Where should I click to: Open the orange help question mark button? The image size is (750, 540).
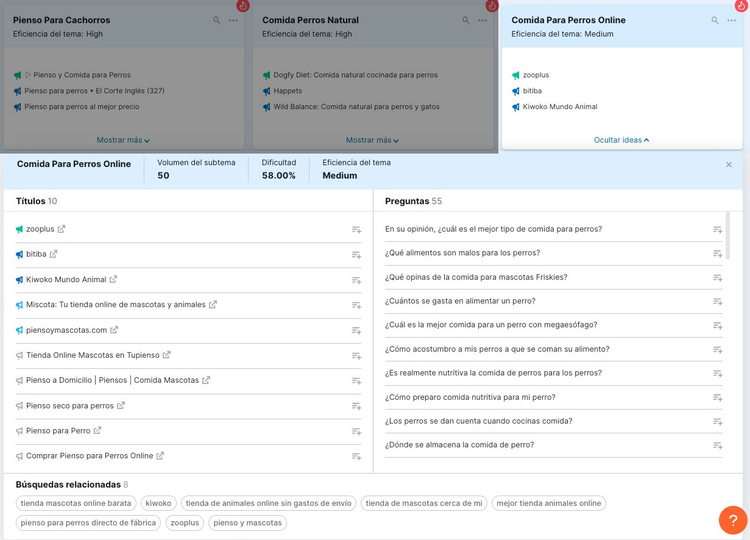(x=733, y=520)
